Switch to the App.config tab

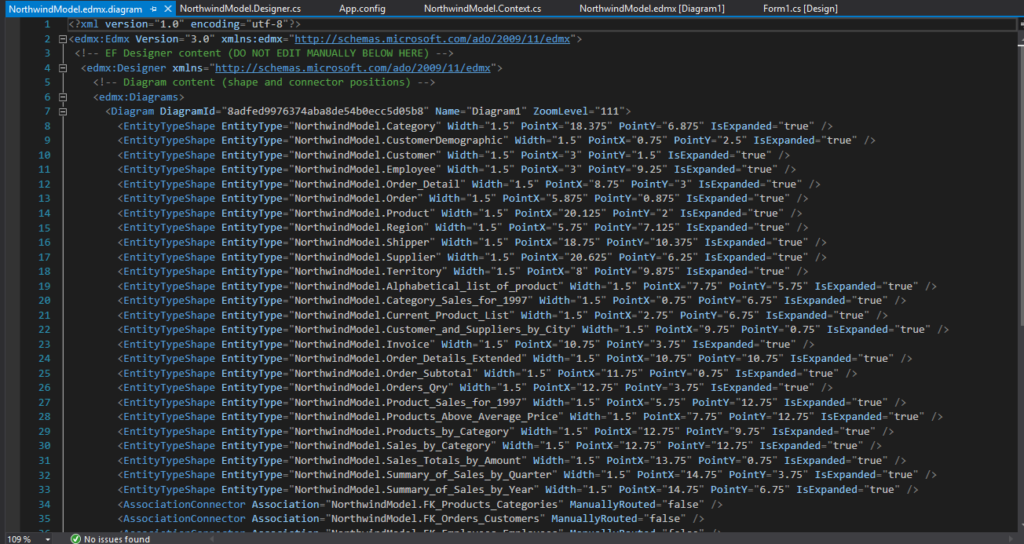[x=362, y=8]
